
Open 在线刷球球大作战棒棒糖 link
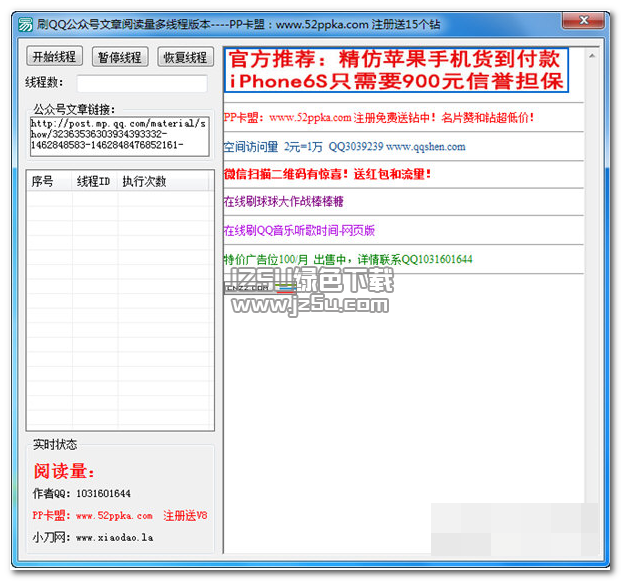point(284,202)
